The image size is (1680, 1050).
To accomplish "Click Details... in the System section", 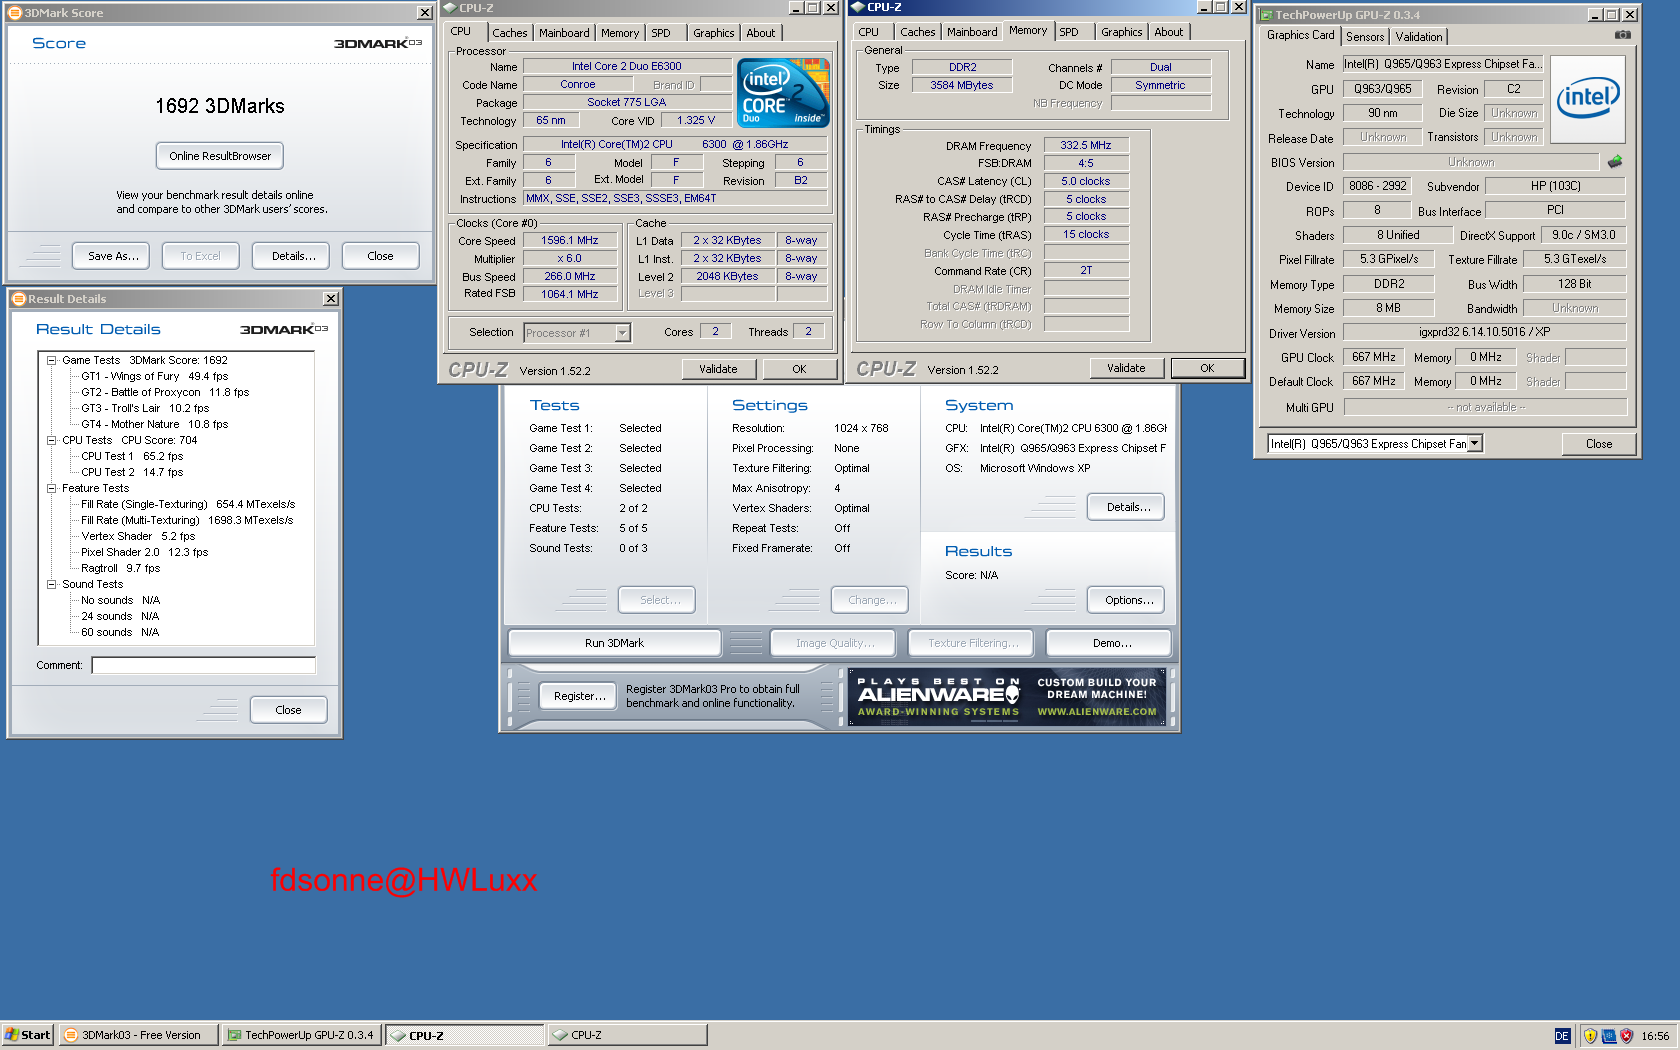I will [1128, 507].
